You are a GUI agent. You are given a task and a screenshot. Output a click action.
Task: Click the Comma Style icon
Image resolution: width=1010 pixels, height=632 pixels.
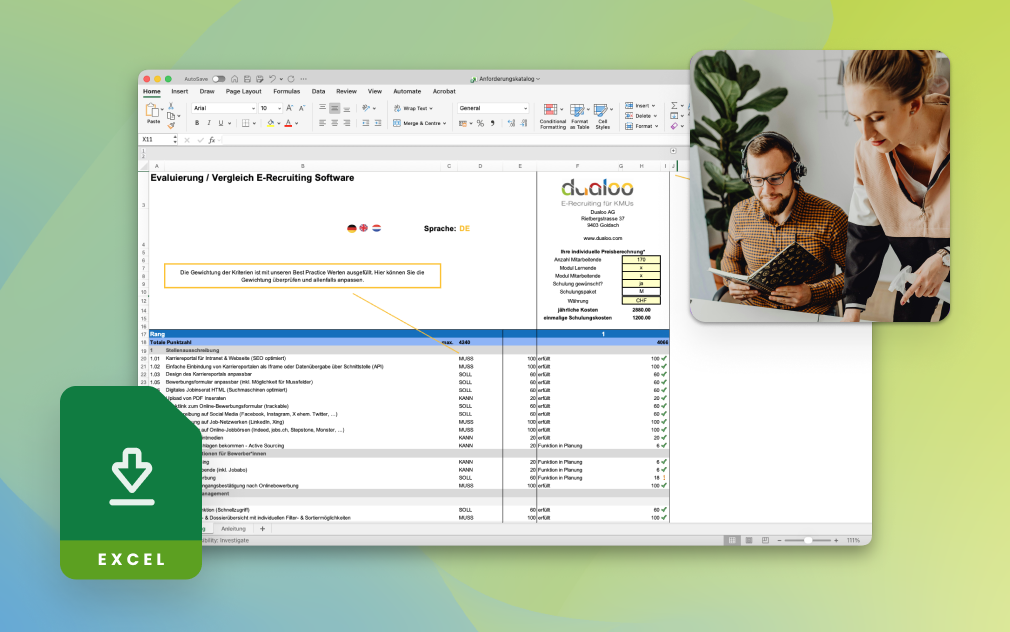tap(493, 123)
